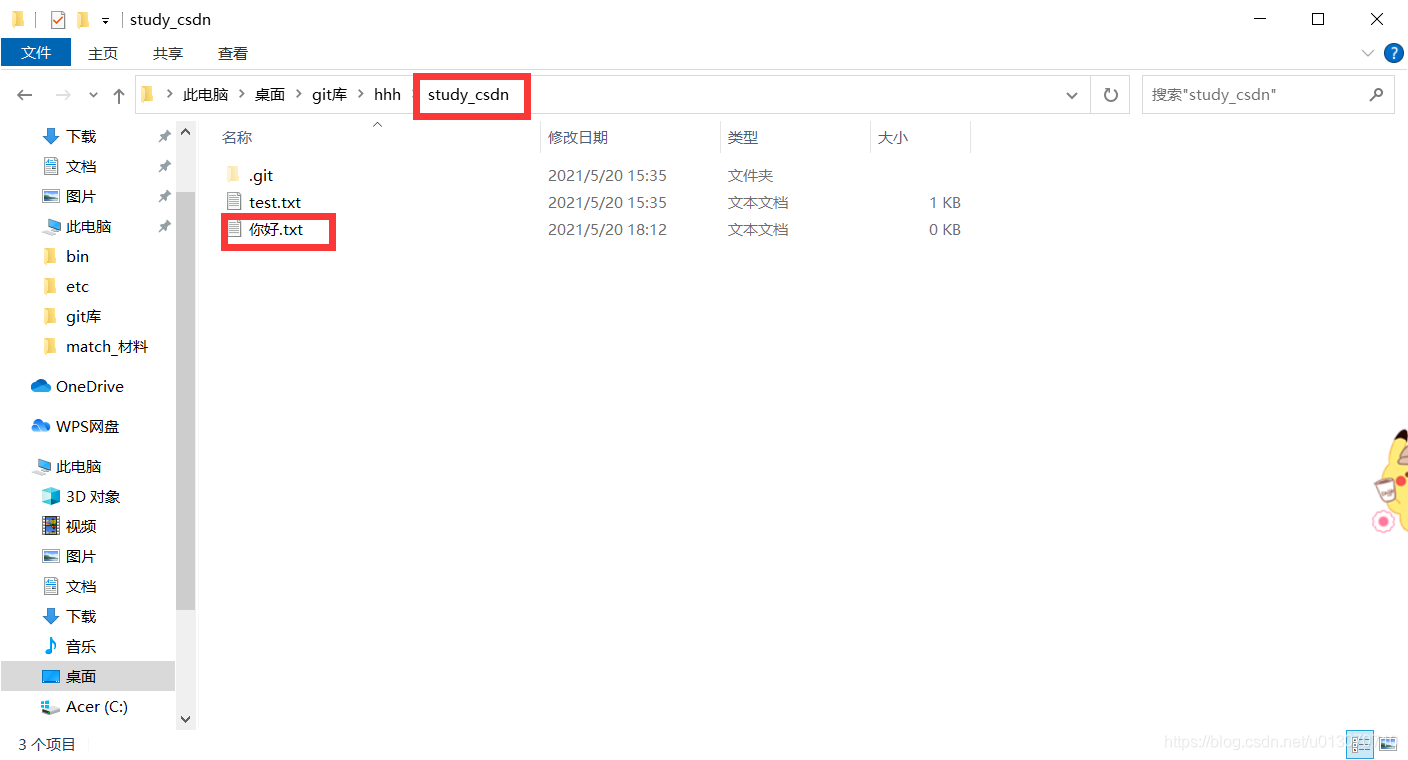The width and height of the screenshot is (1408, 760).
Task: Expand chevron between 桌面 and git库 in path
Action: point(298,95)
